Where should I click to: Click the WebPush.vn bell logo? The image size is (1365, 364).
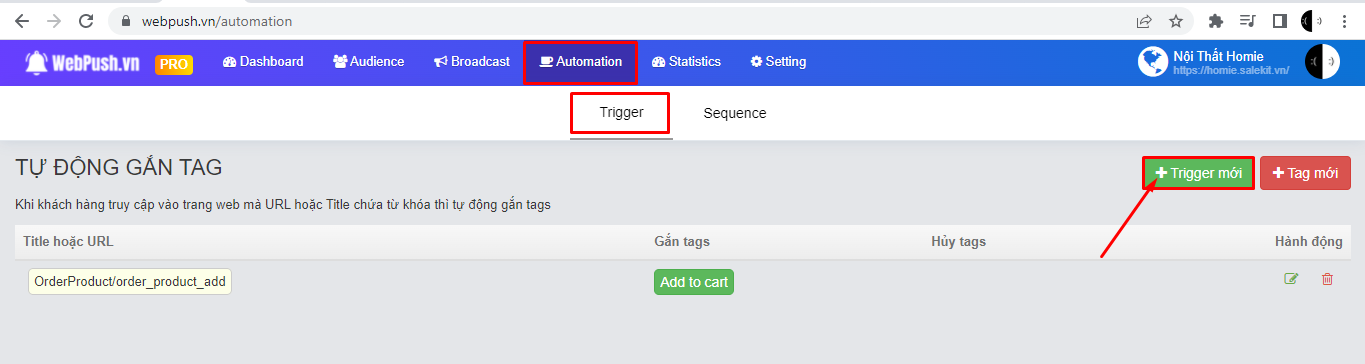pos(37,62)
